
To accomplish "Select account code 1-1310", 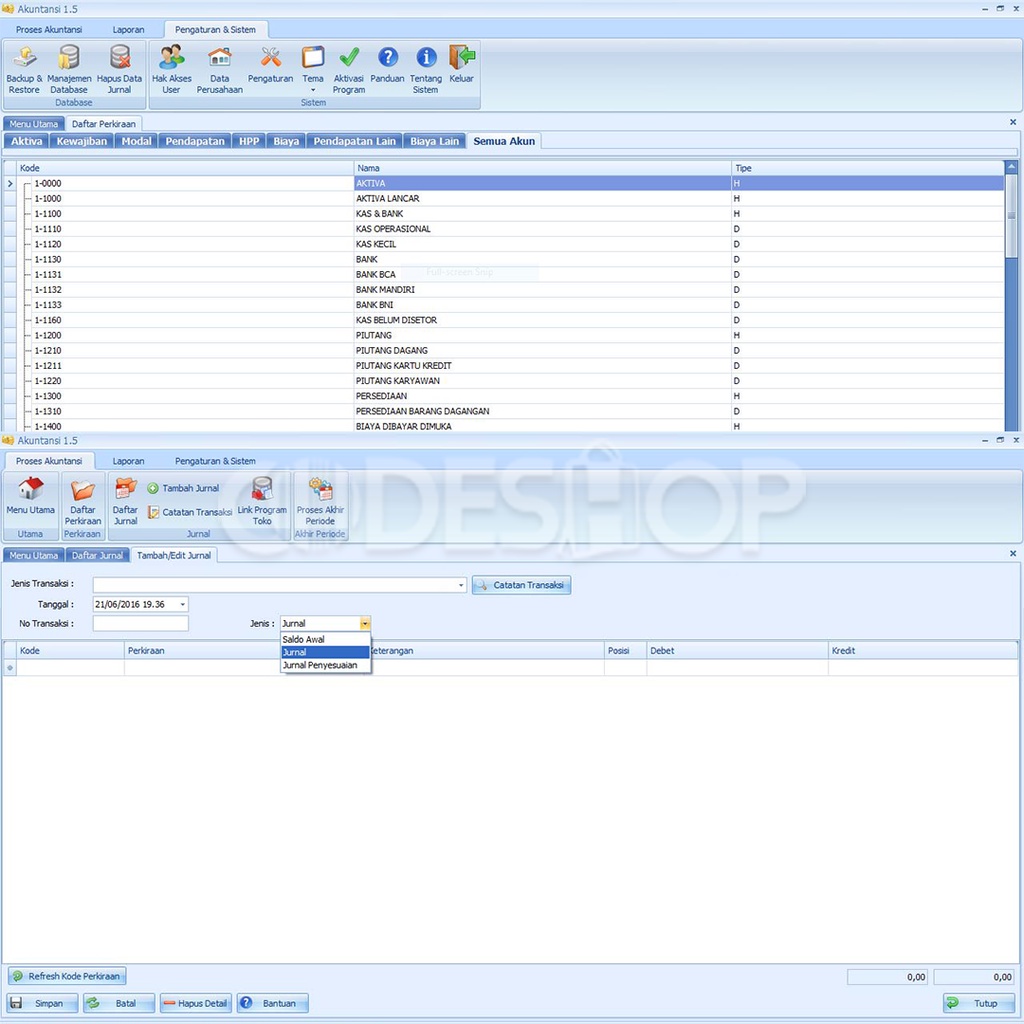I will (48, 411).
